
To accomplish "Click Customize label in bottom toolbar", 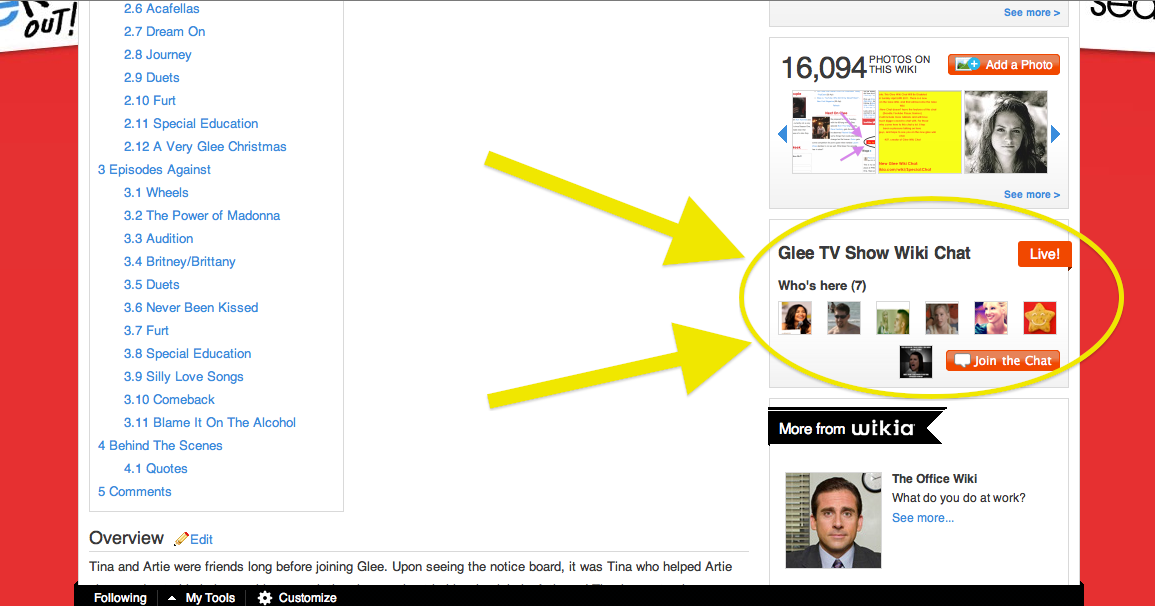I will pos(307,598).
